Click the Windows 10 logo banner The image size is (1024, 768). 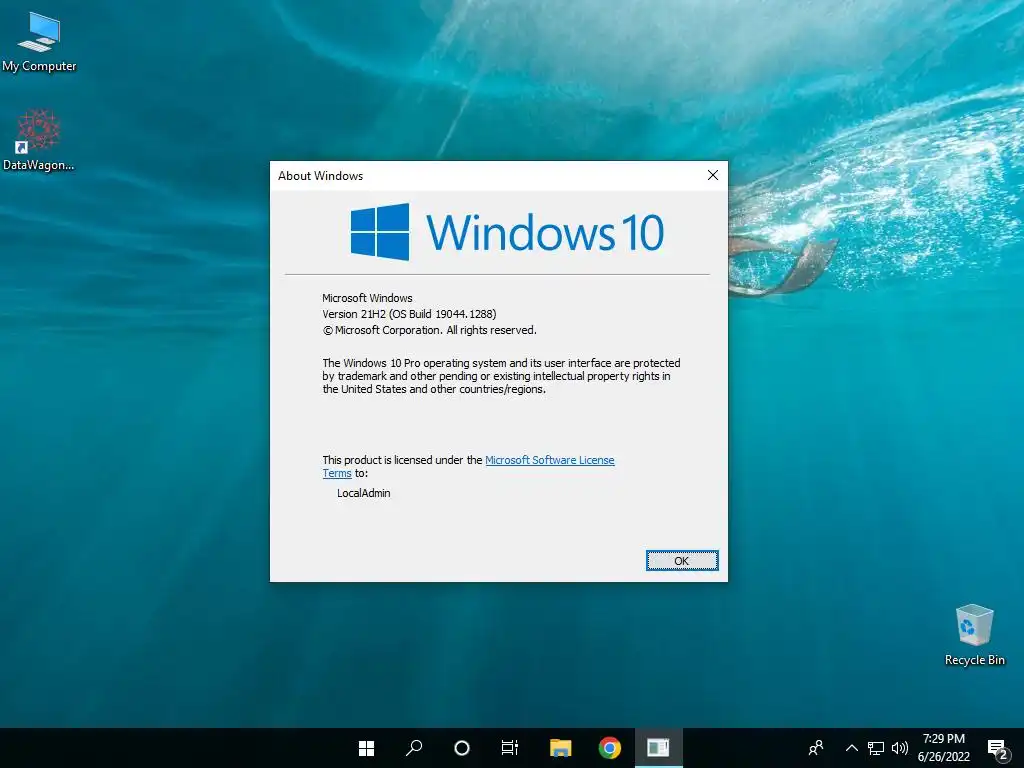click(x=507, y=232)
